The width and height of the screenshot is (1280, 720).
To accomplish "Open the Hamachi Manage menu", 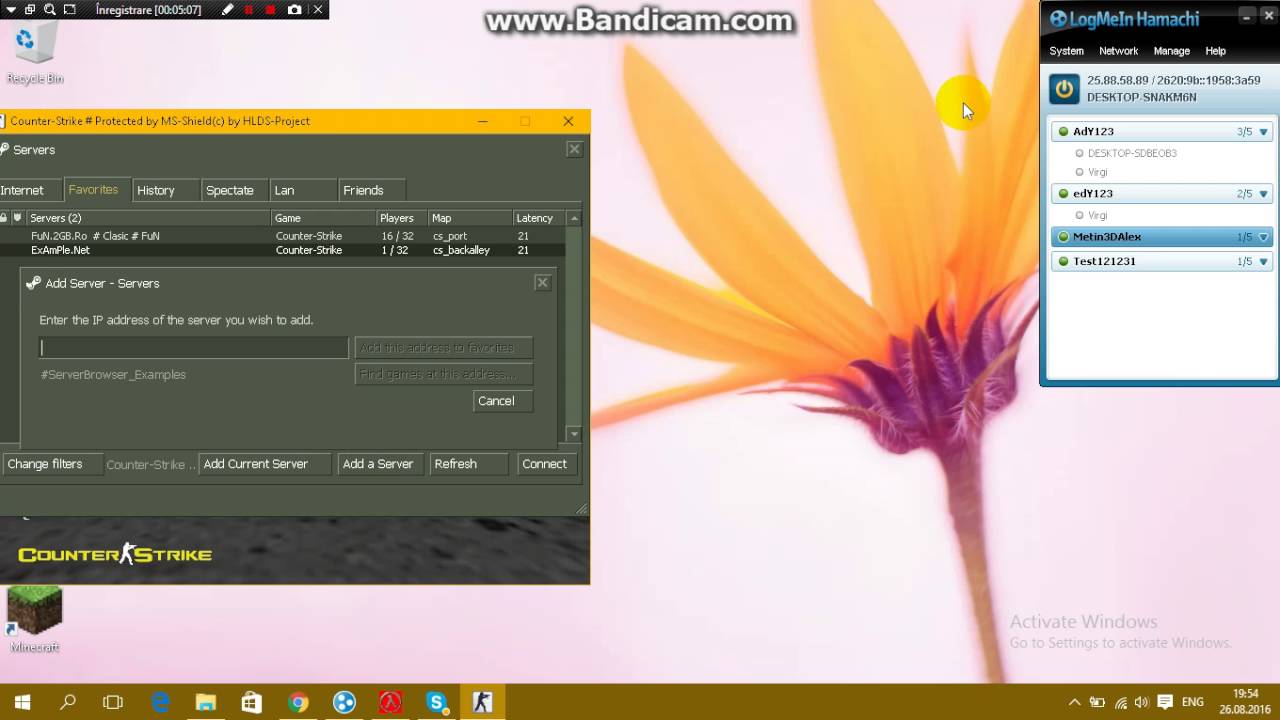I will pos(1171,51).
